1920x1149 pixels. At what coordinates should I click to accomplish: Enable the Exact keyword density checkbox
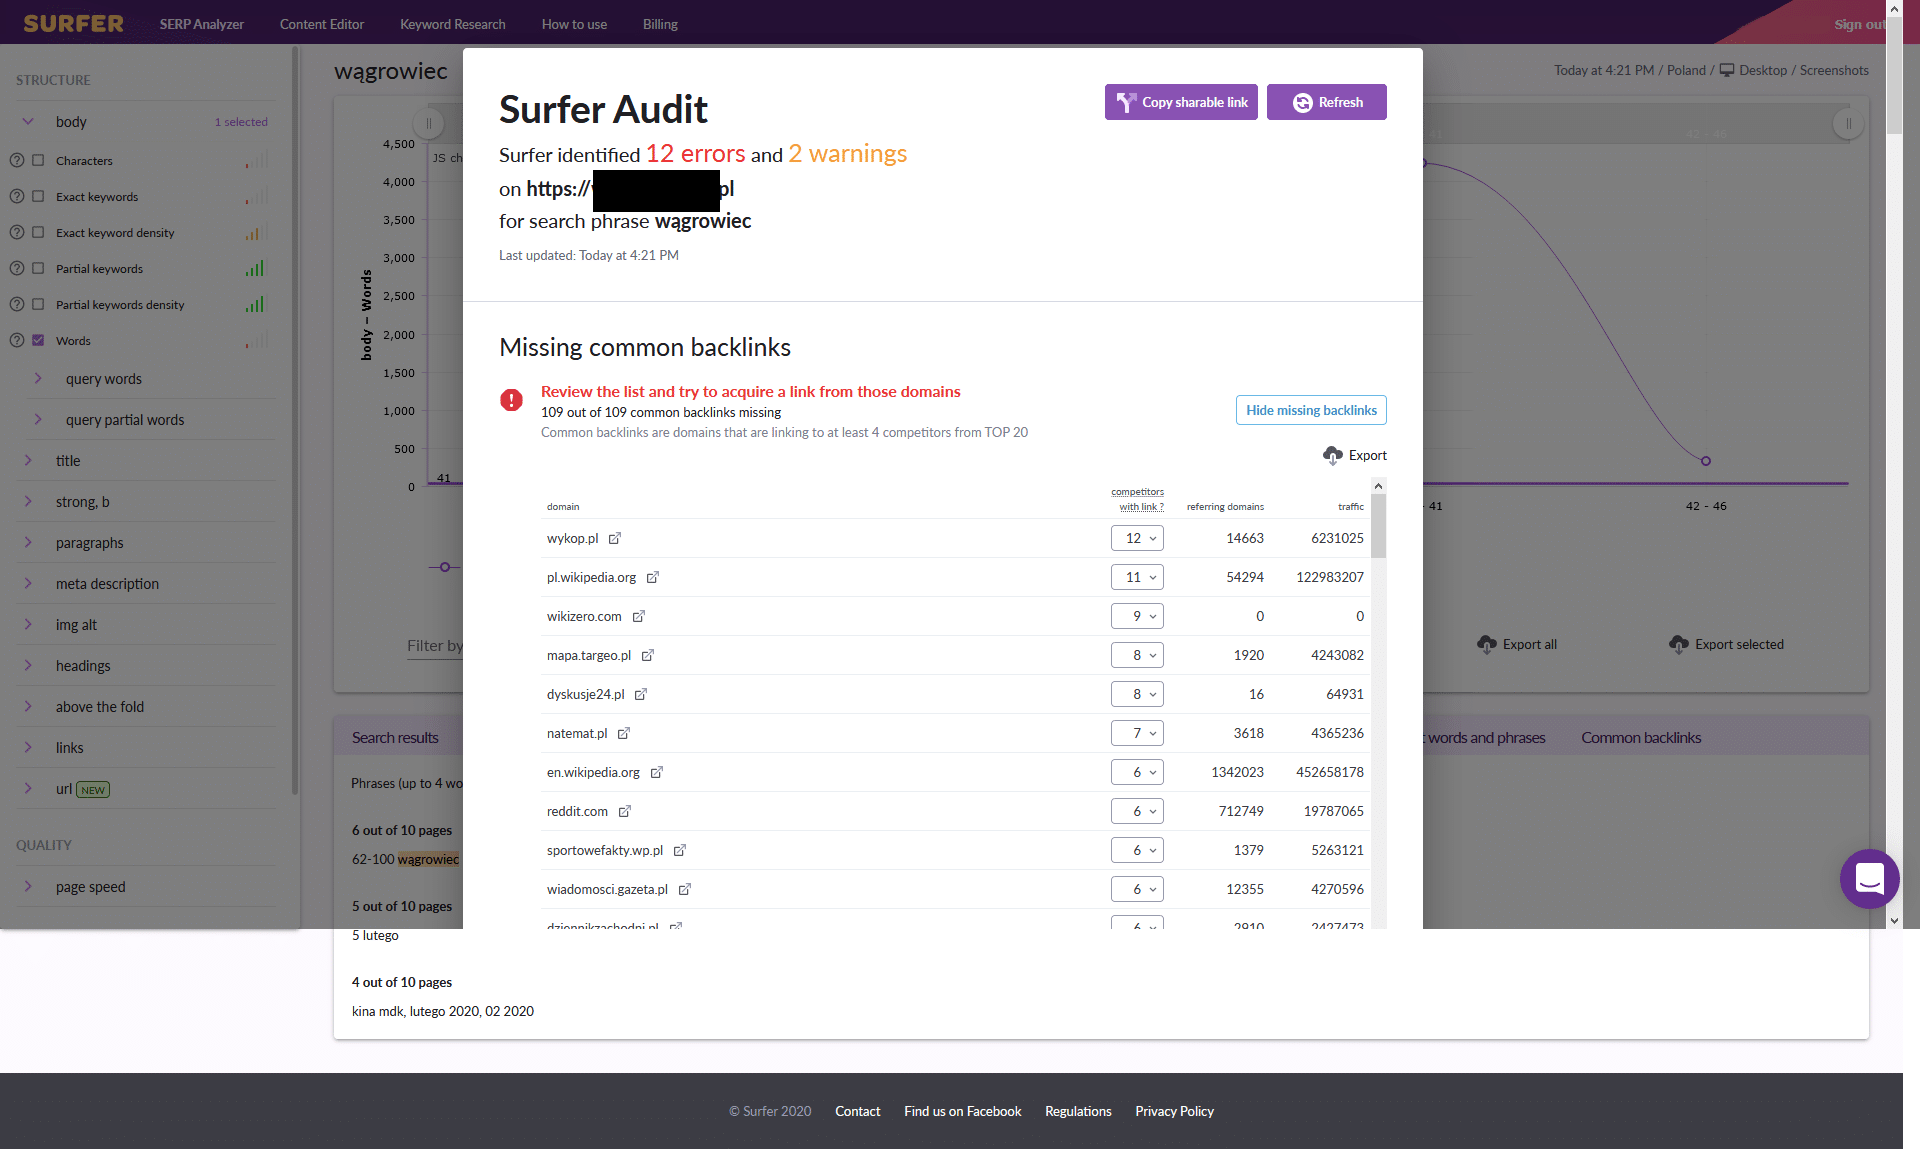(x=38, y=232)
